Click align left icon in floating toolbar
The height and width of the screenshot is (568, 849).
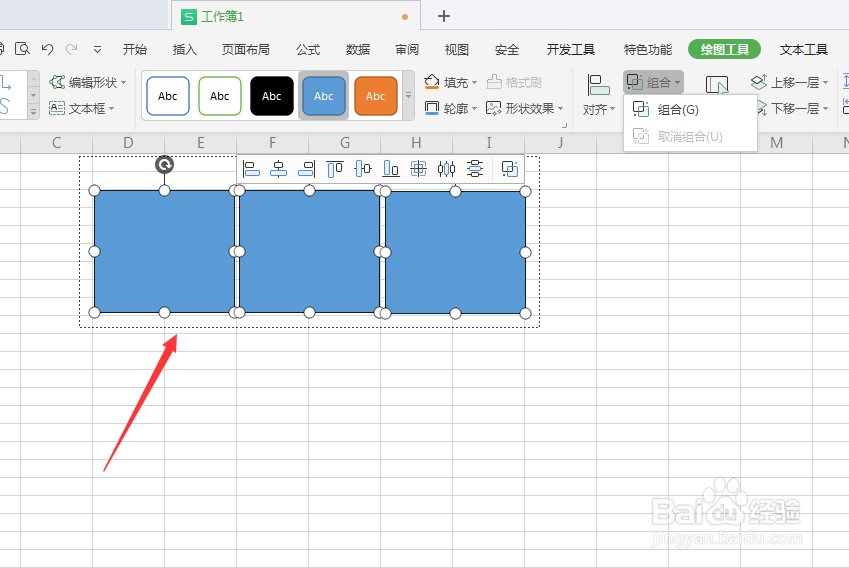coord(251,169)
